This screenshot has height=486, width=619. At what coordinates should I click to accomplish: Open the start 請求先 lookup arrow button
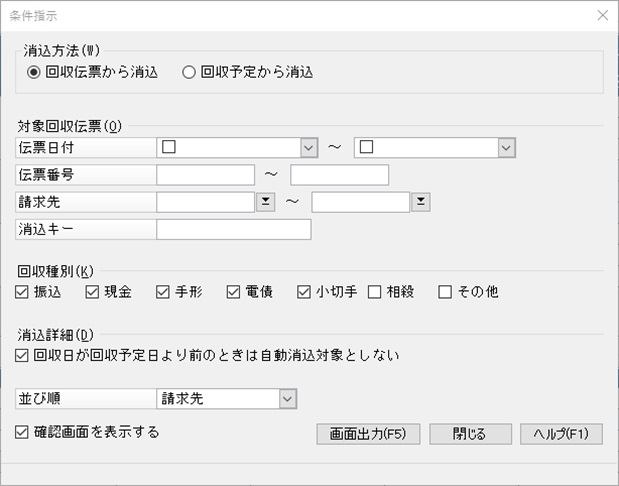266,202
